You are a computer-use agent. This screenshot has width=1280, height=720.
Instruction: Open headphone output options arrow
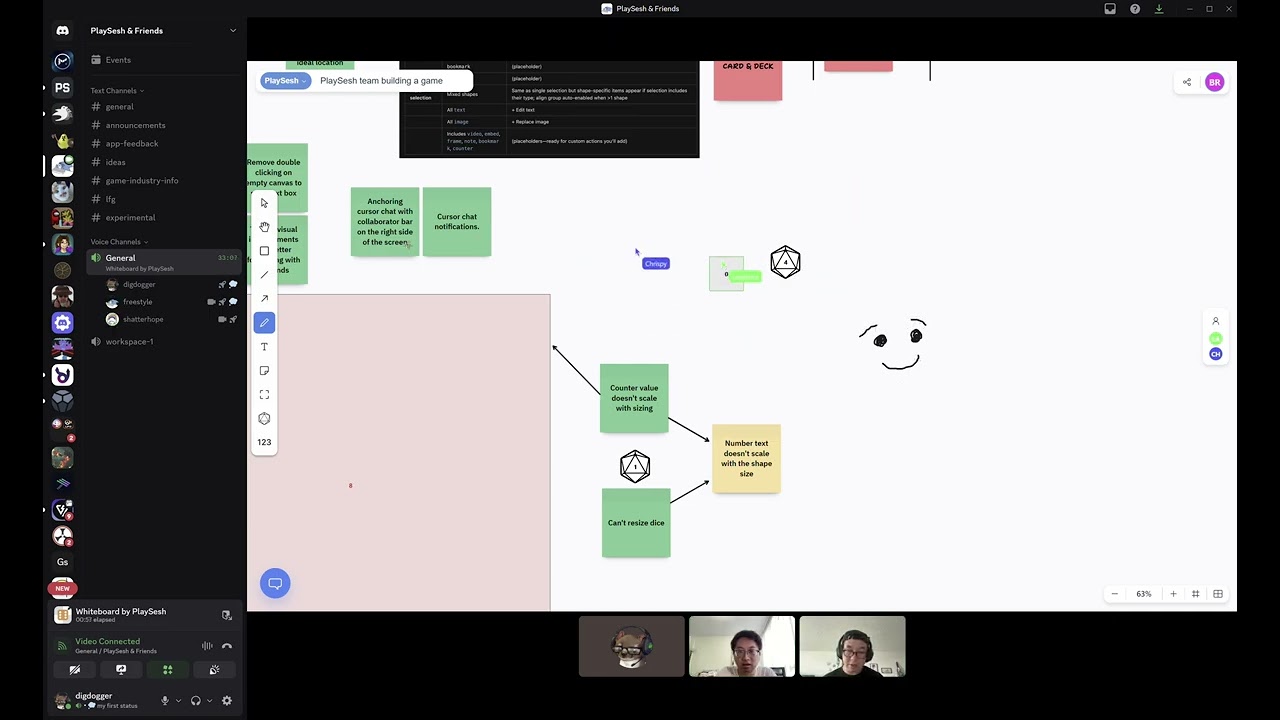209,701
